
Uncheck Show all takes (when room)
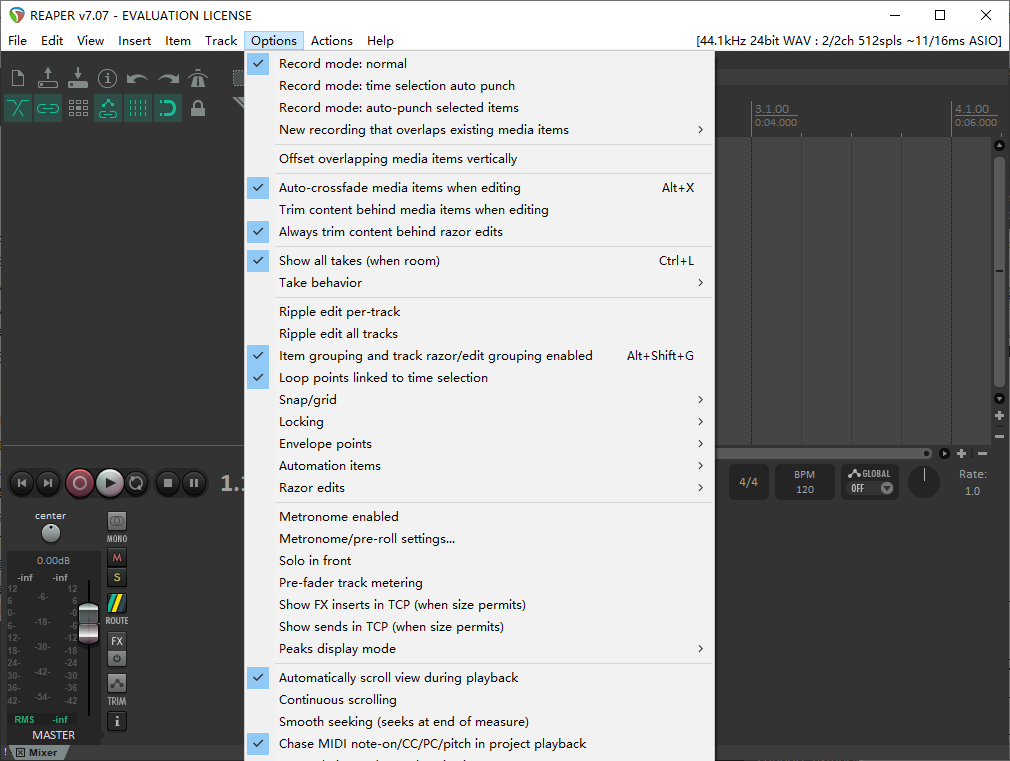pos(359,261)
